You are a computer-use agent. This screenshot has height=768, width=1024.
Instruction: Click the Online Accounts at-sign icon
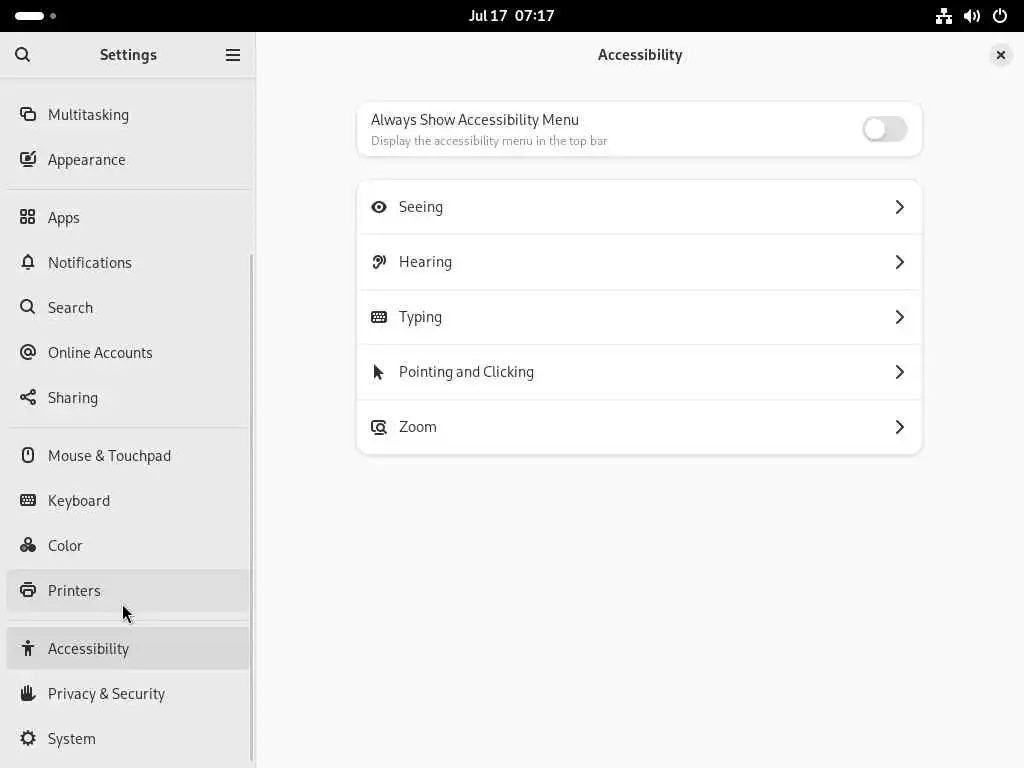27,352
